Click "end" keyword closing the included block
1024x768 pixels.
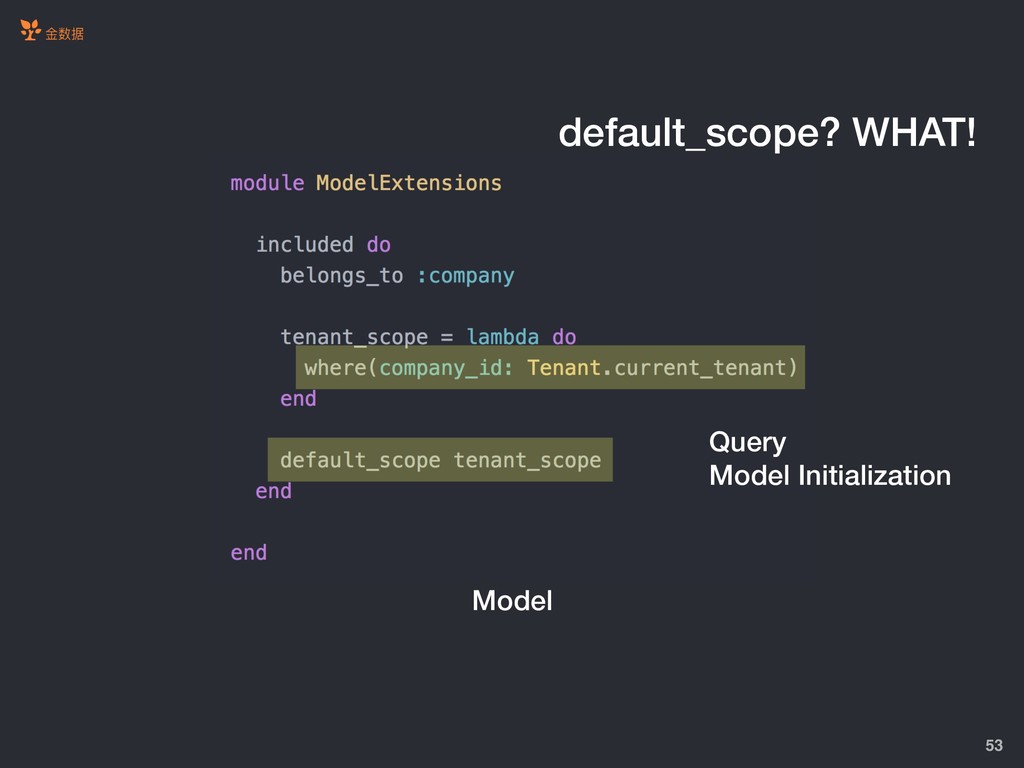point(274,491)
